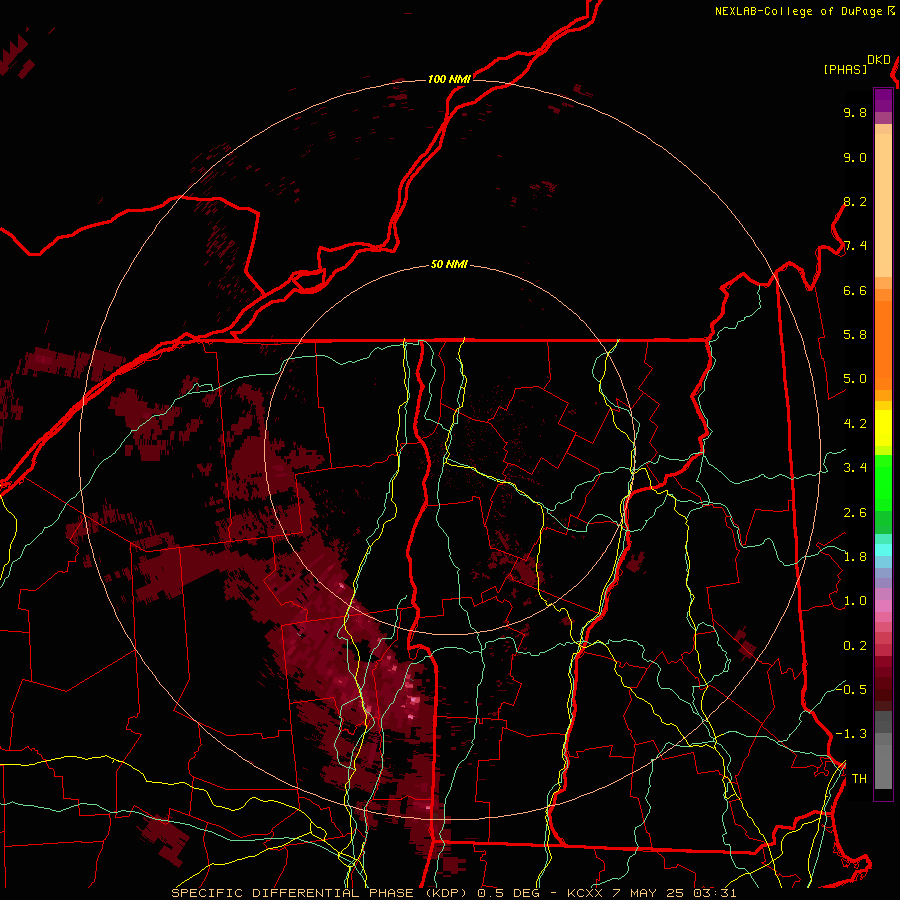The height and width of the screenshot is (900, 900).
Task: Click the 5.0 scale value
Action: click(x=855, y=379)
